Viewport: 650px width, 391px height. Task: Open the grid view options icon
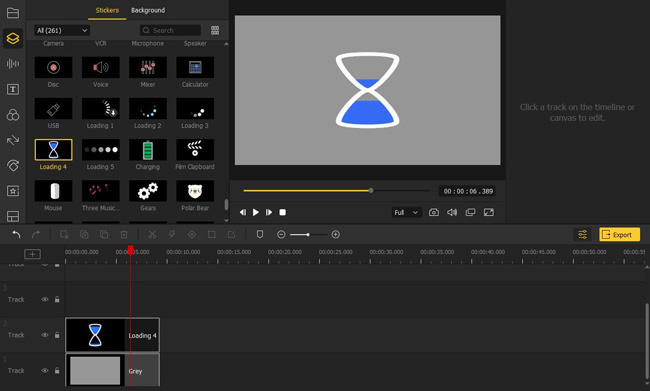click(215, 30)
